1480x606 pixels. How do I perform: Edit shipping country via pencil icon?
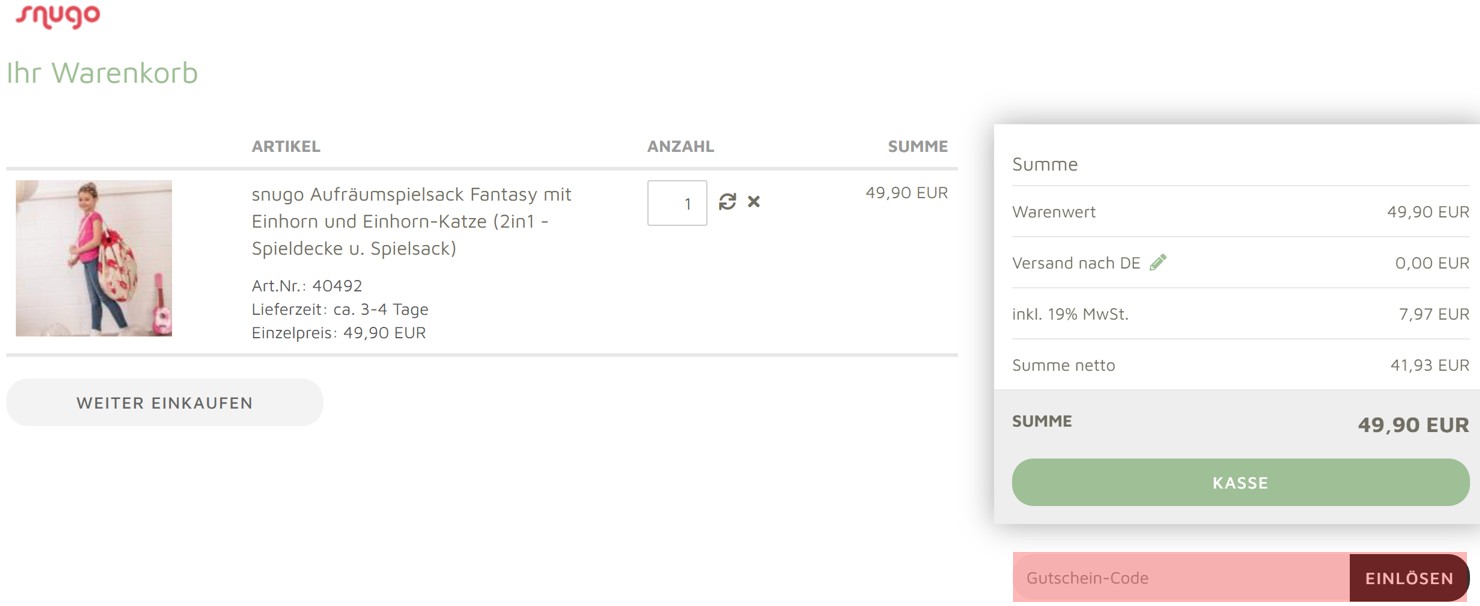[1158, 263]
